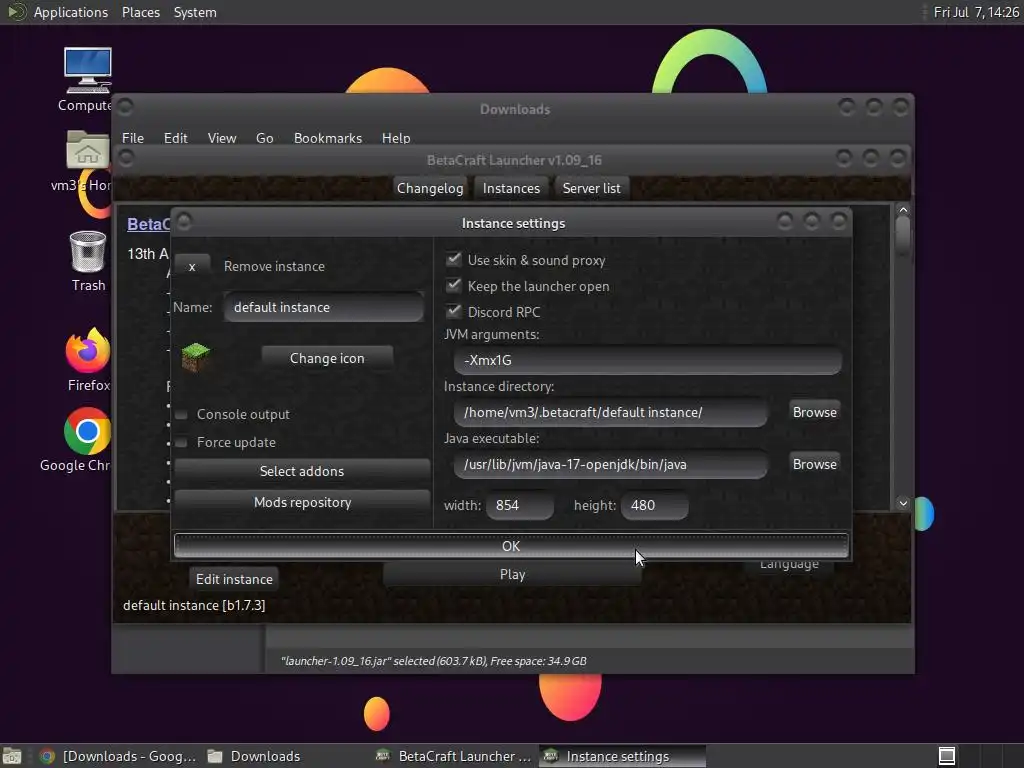1024x768 pixels.
Task: Enable the Force update checkbox
Action: [x=182, y=442]
